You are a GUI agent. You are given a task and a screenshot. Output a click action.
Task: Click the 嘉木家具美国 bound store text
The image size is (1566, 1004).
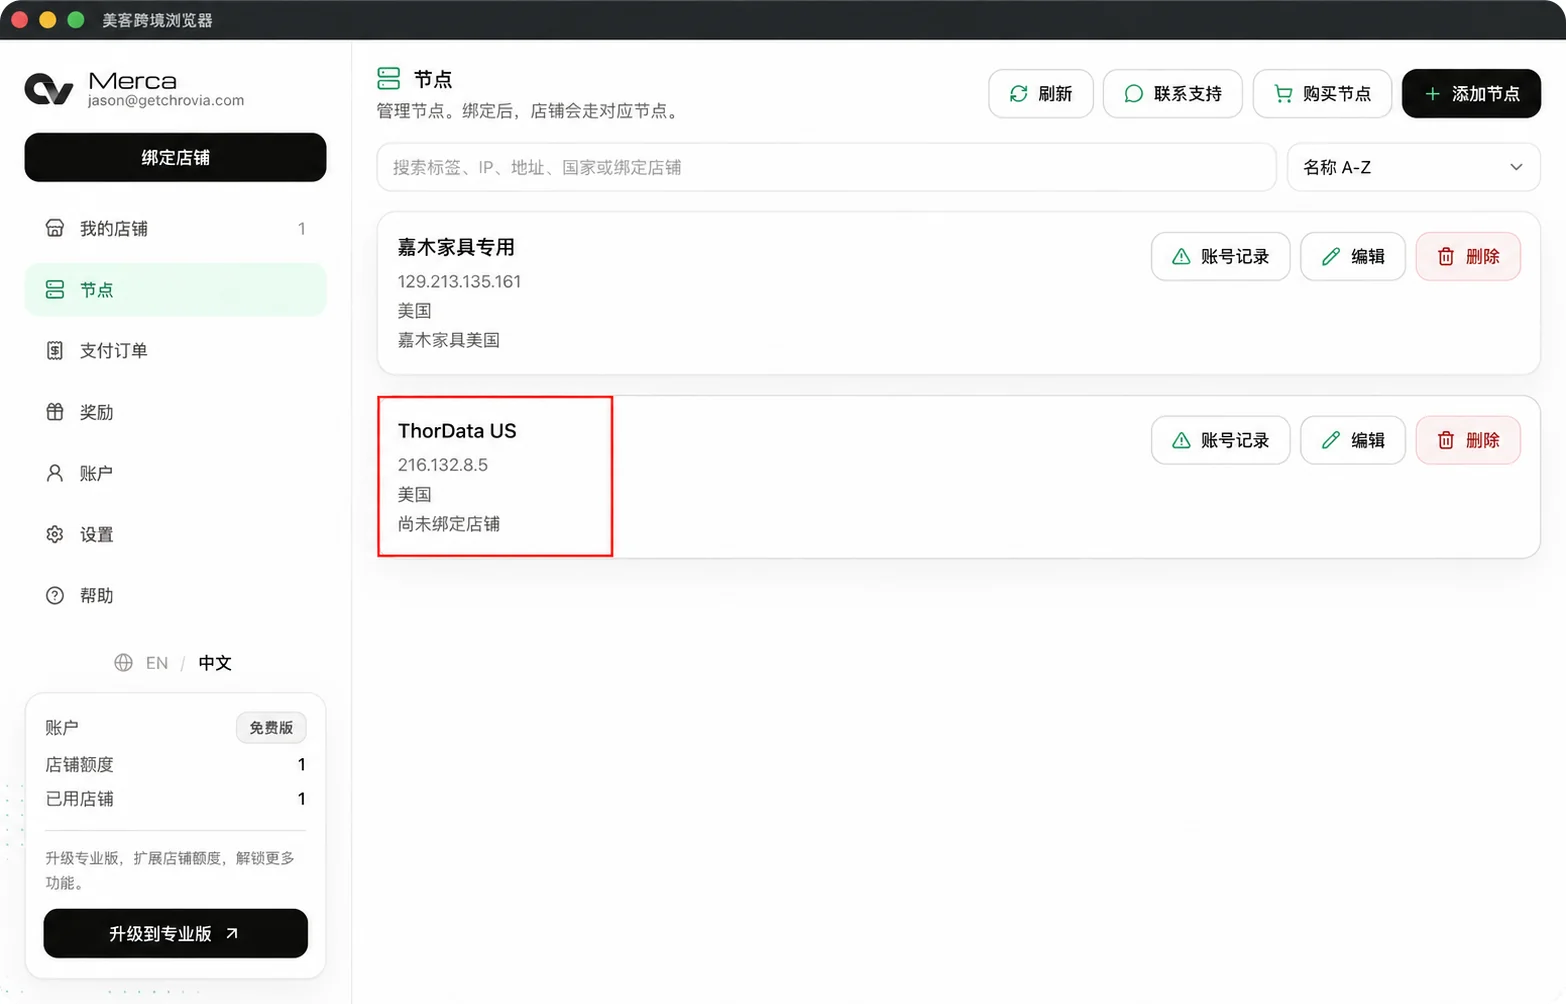[449, 340]
